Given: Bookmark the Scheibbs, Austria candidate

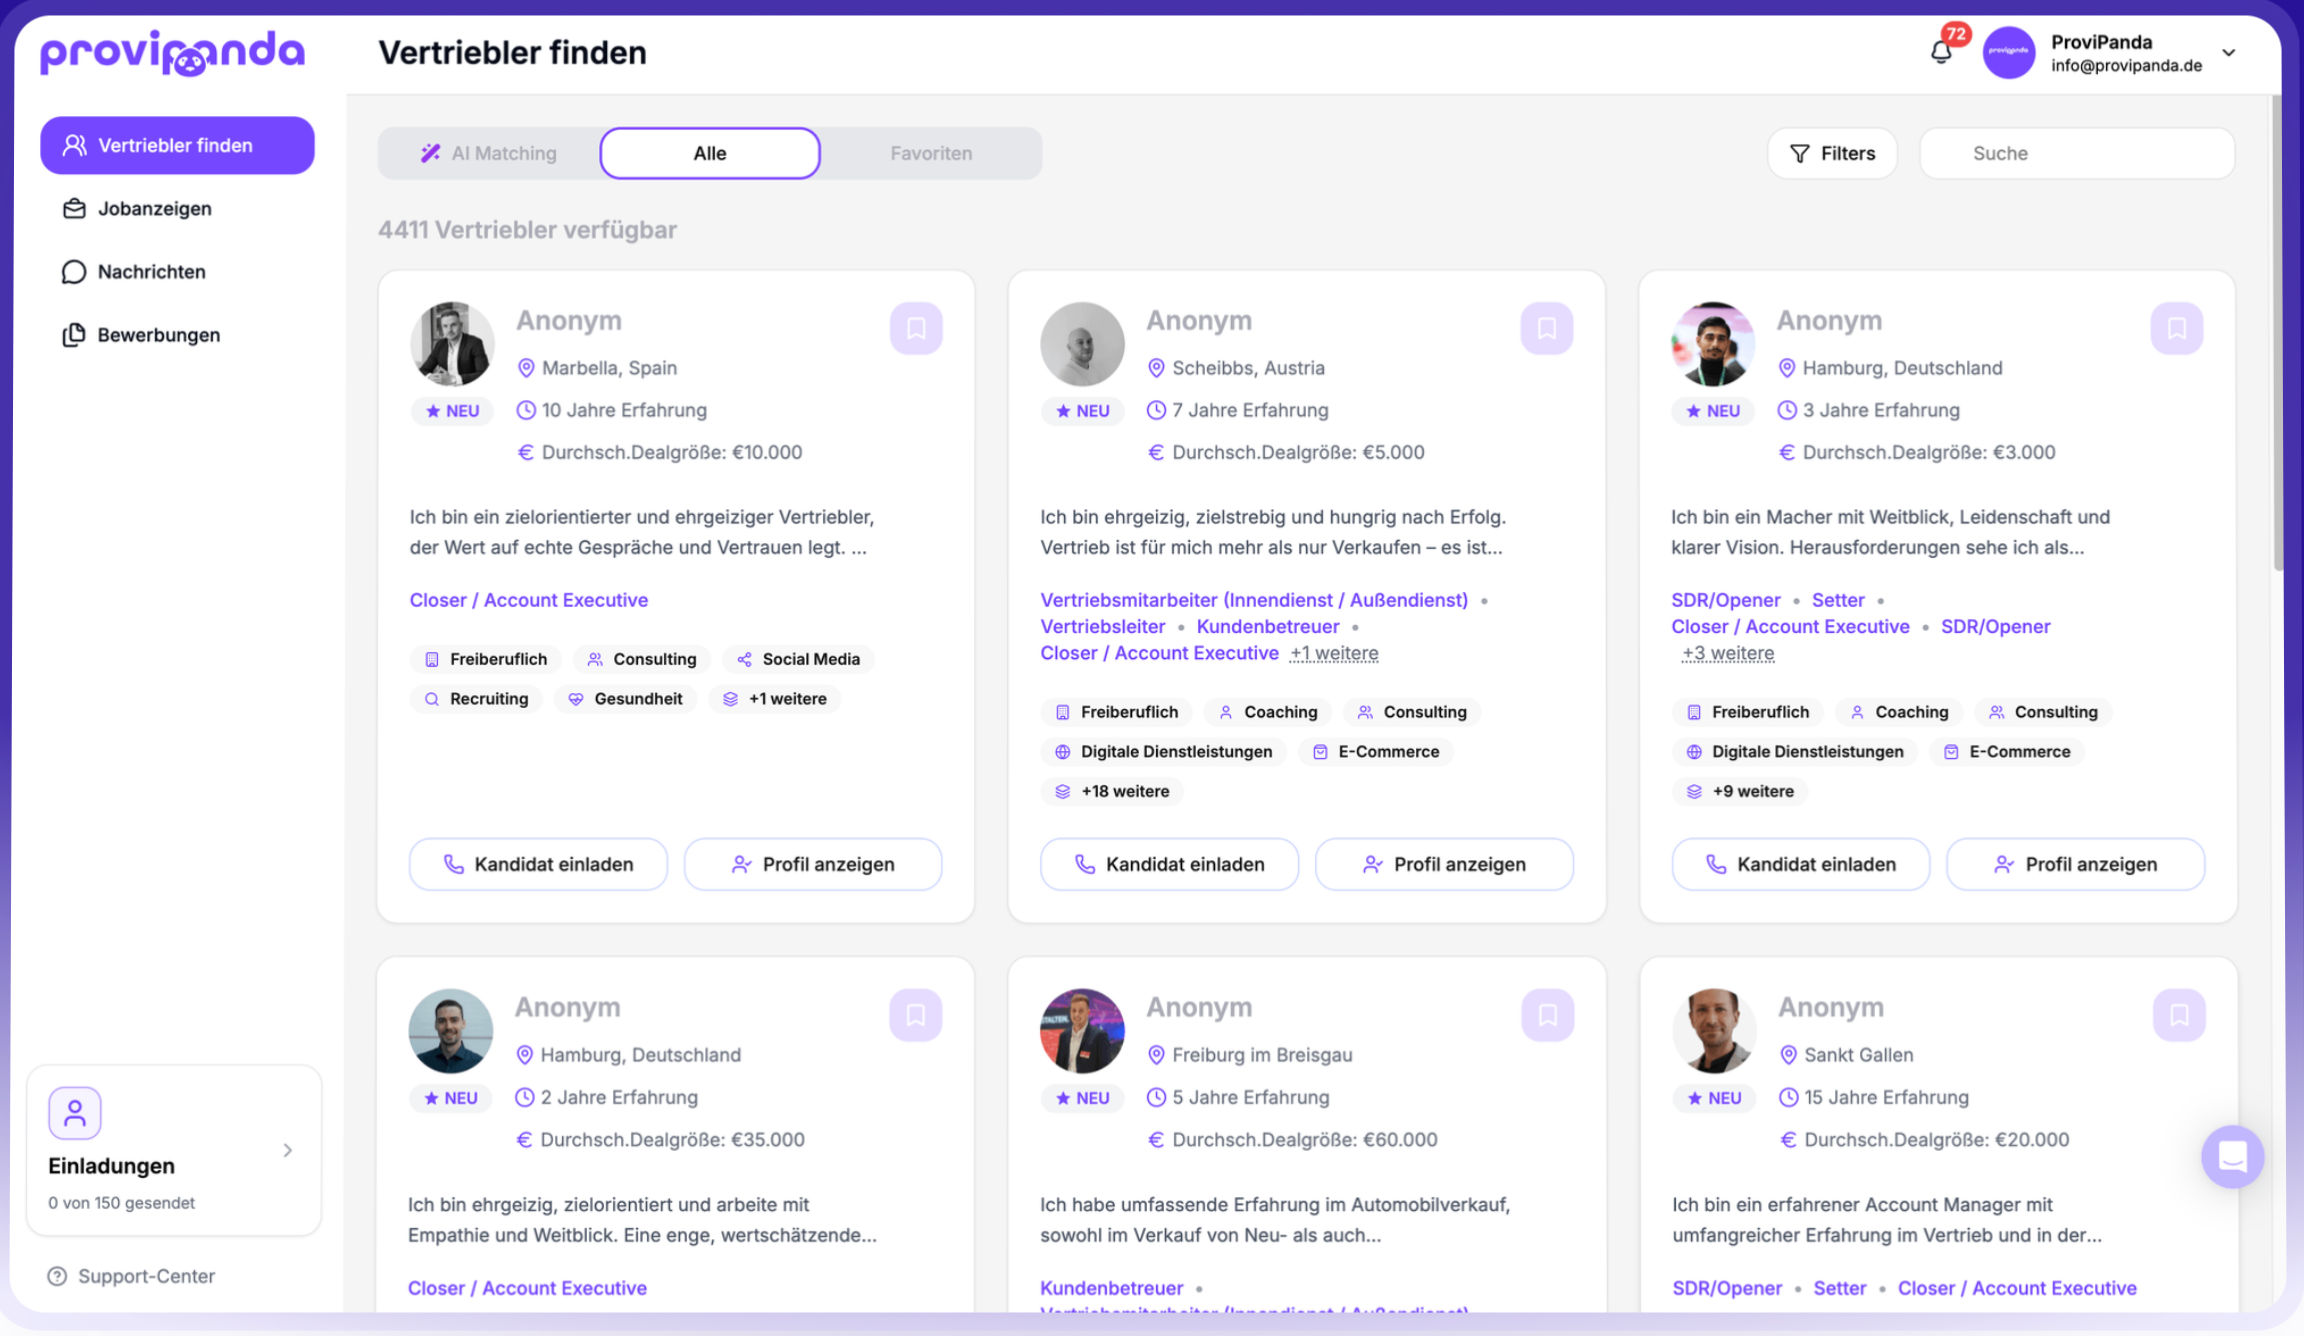Looking at the screenshot, I should [x=1546, y=328].
